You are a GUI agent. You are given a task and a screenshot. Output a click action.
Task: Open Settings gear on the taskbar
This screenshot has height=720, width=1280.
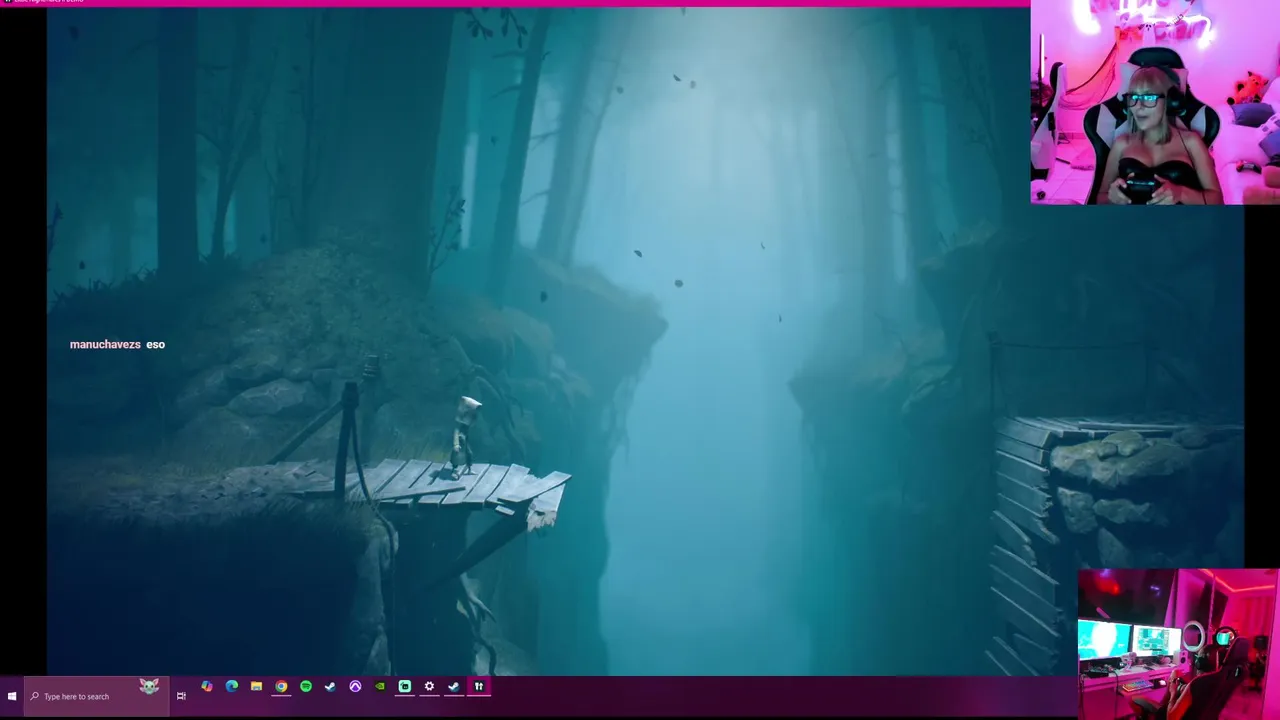[x=429, y=687]
